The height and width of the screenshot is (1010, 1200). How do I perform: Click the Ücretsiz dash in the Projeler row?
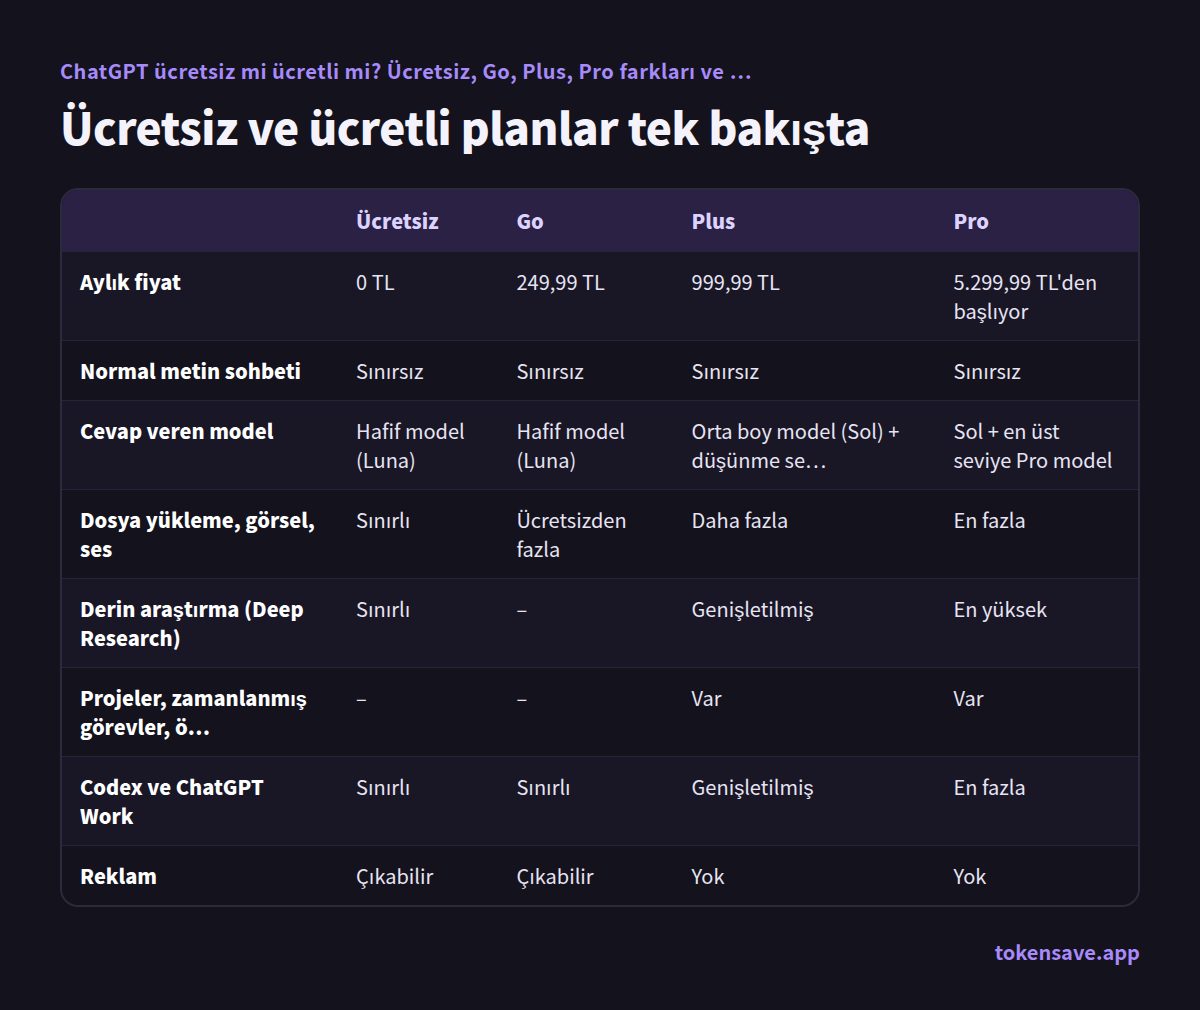(362, 699)
